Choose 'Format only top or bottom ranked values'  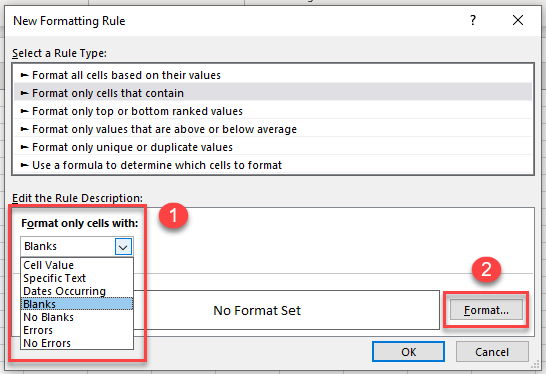(x=273, y=111)
